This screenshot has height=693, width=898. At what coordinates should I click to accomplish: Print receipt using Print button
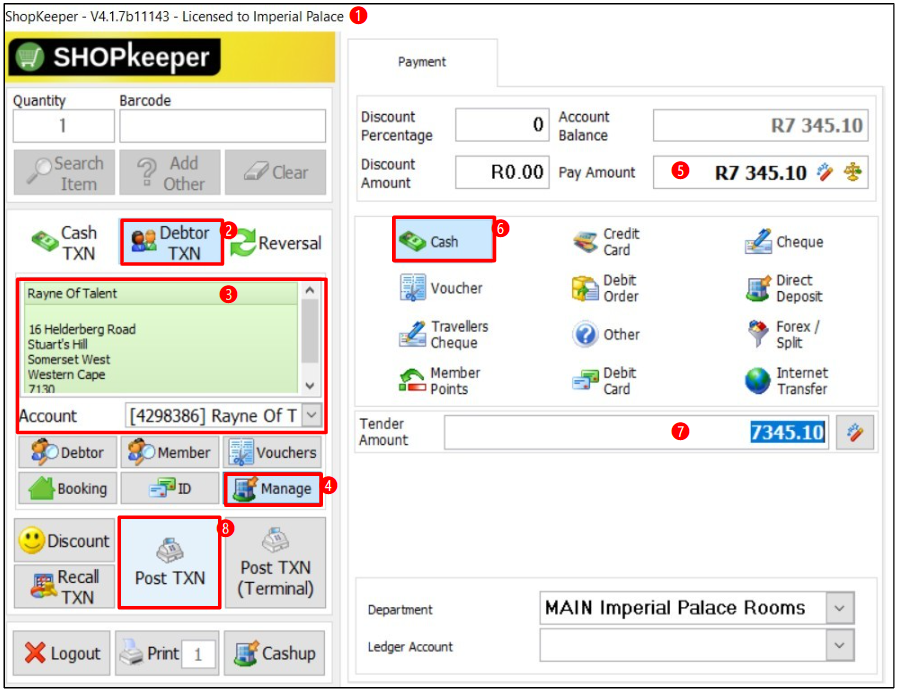tap(148, 653)
